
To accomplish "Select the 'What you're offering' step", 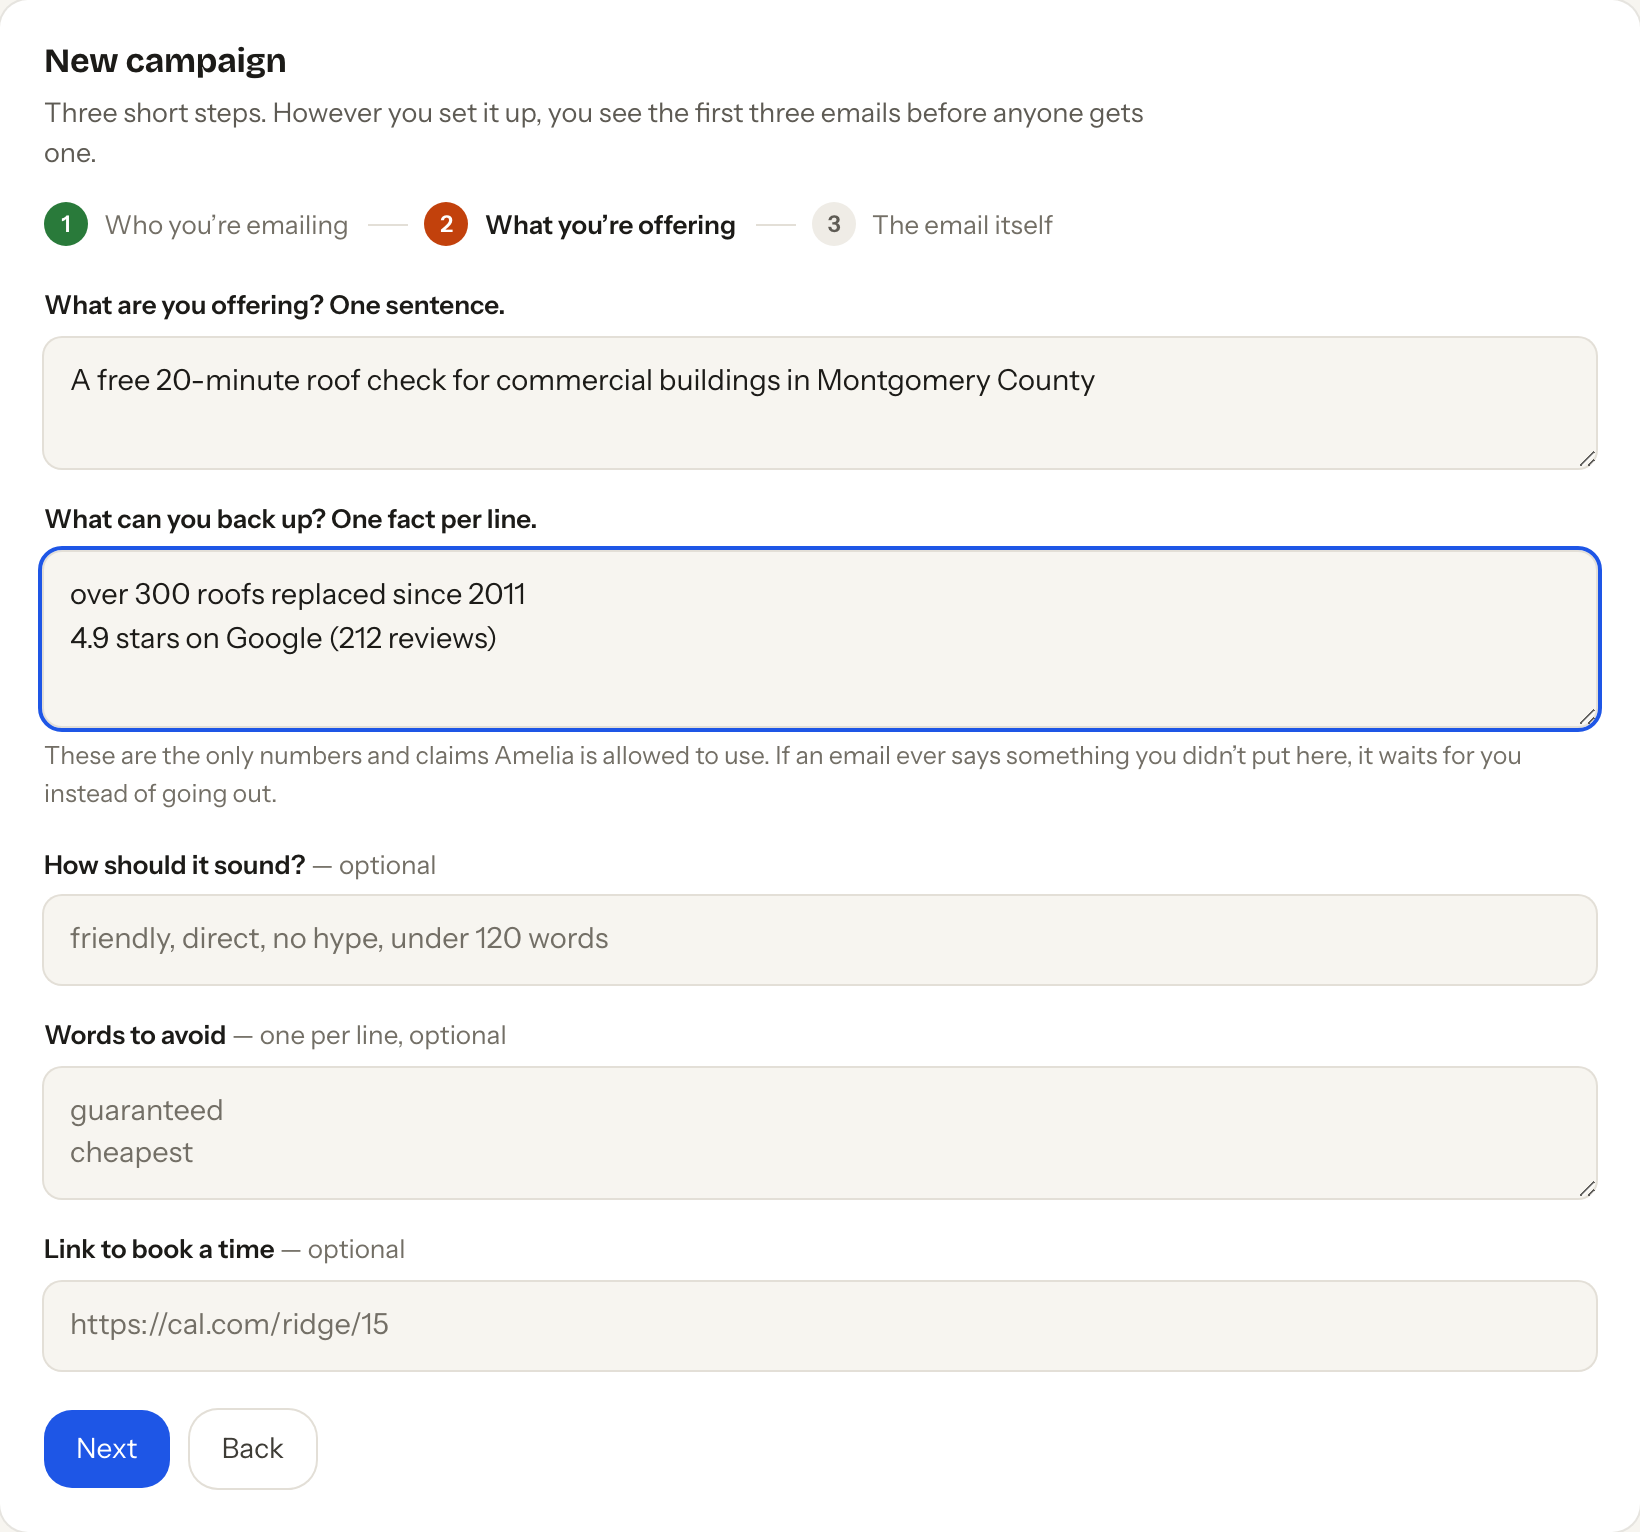I will pyautogui.click(x=610, y=225).
